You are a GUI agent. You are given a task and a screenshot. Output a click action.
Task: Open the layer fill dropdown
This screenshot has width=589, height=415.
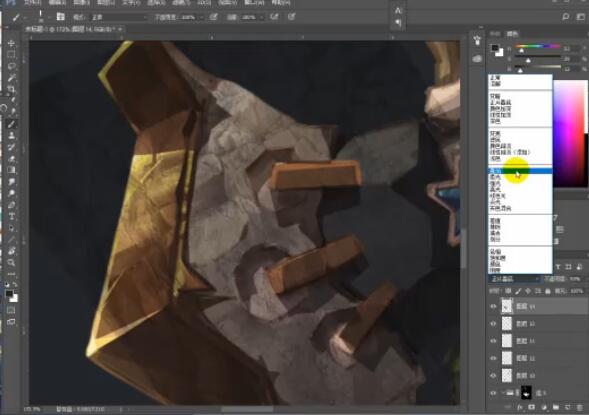tap(577, 291)
